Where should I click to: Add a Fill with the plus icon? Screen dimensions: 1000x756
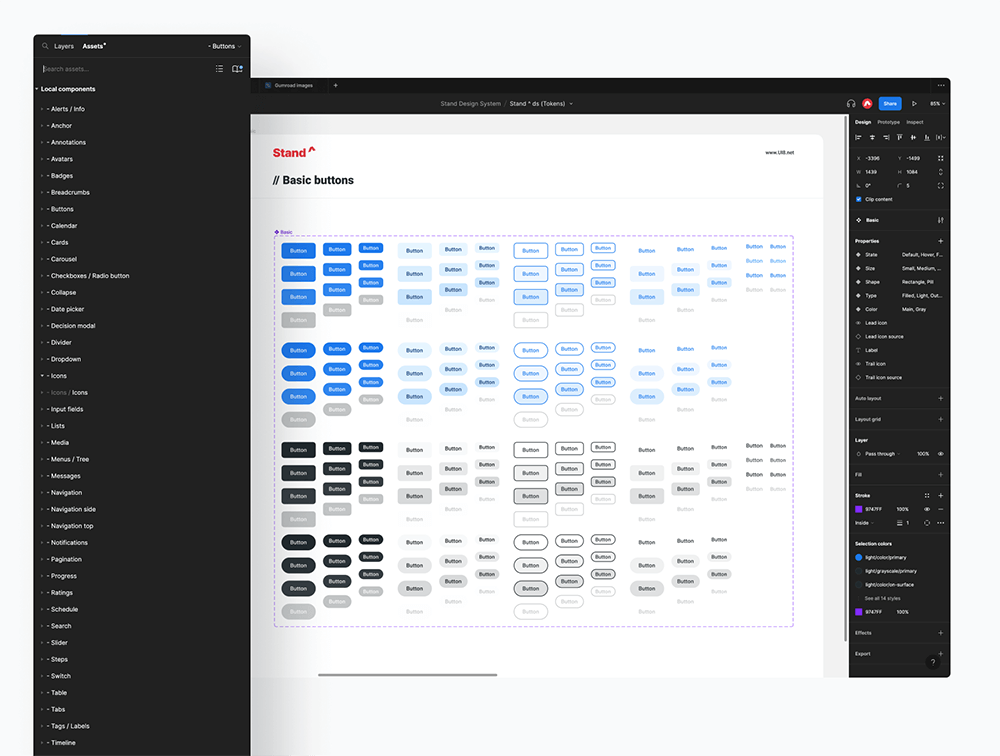click(940, 473)
